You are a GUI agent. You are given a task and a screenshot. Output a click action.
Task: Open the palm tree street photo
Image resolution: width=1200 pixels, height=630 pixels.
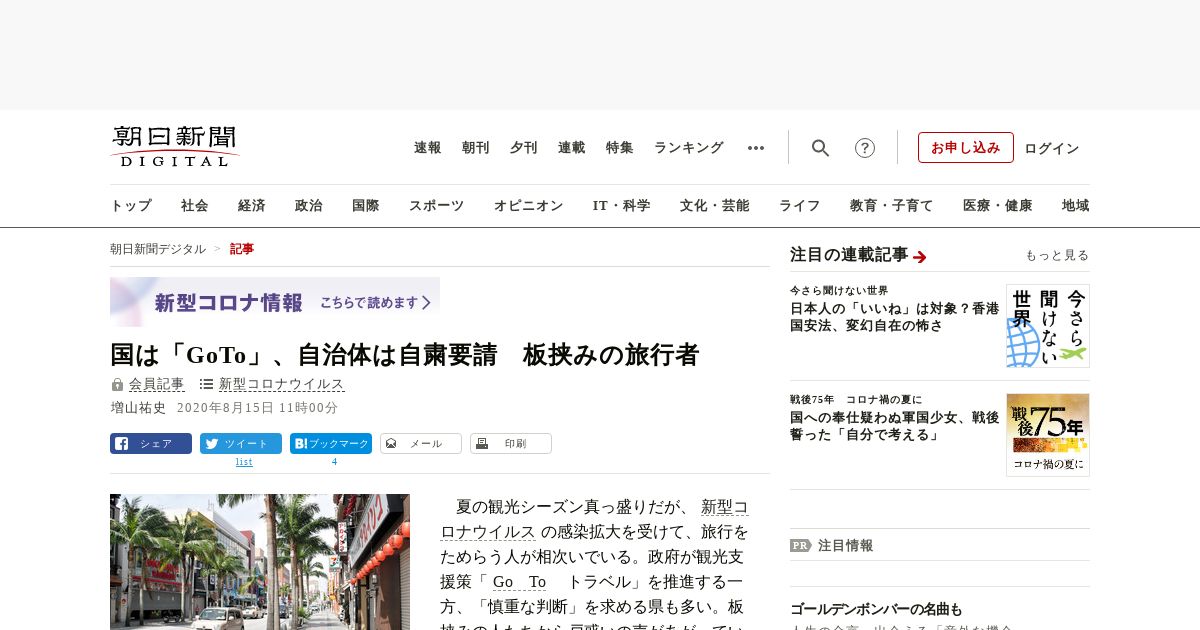pos(260,562)
